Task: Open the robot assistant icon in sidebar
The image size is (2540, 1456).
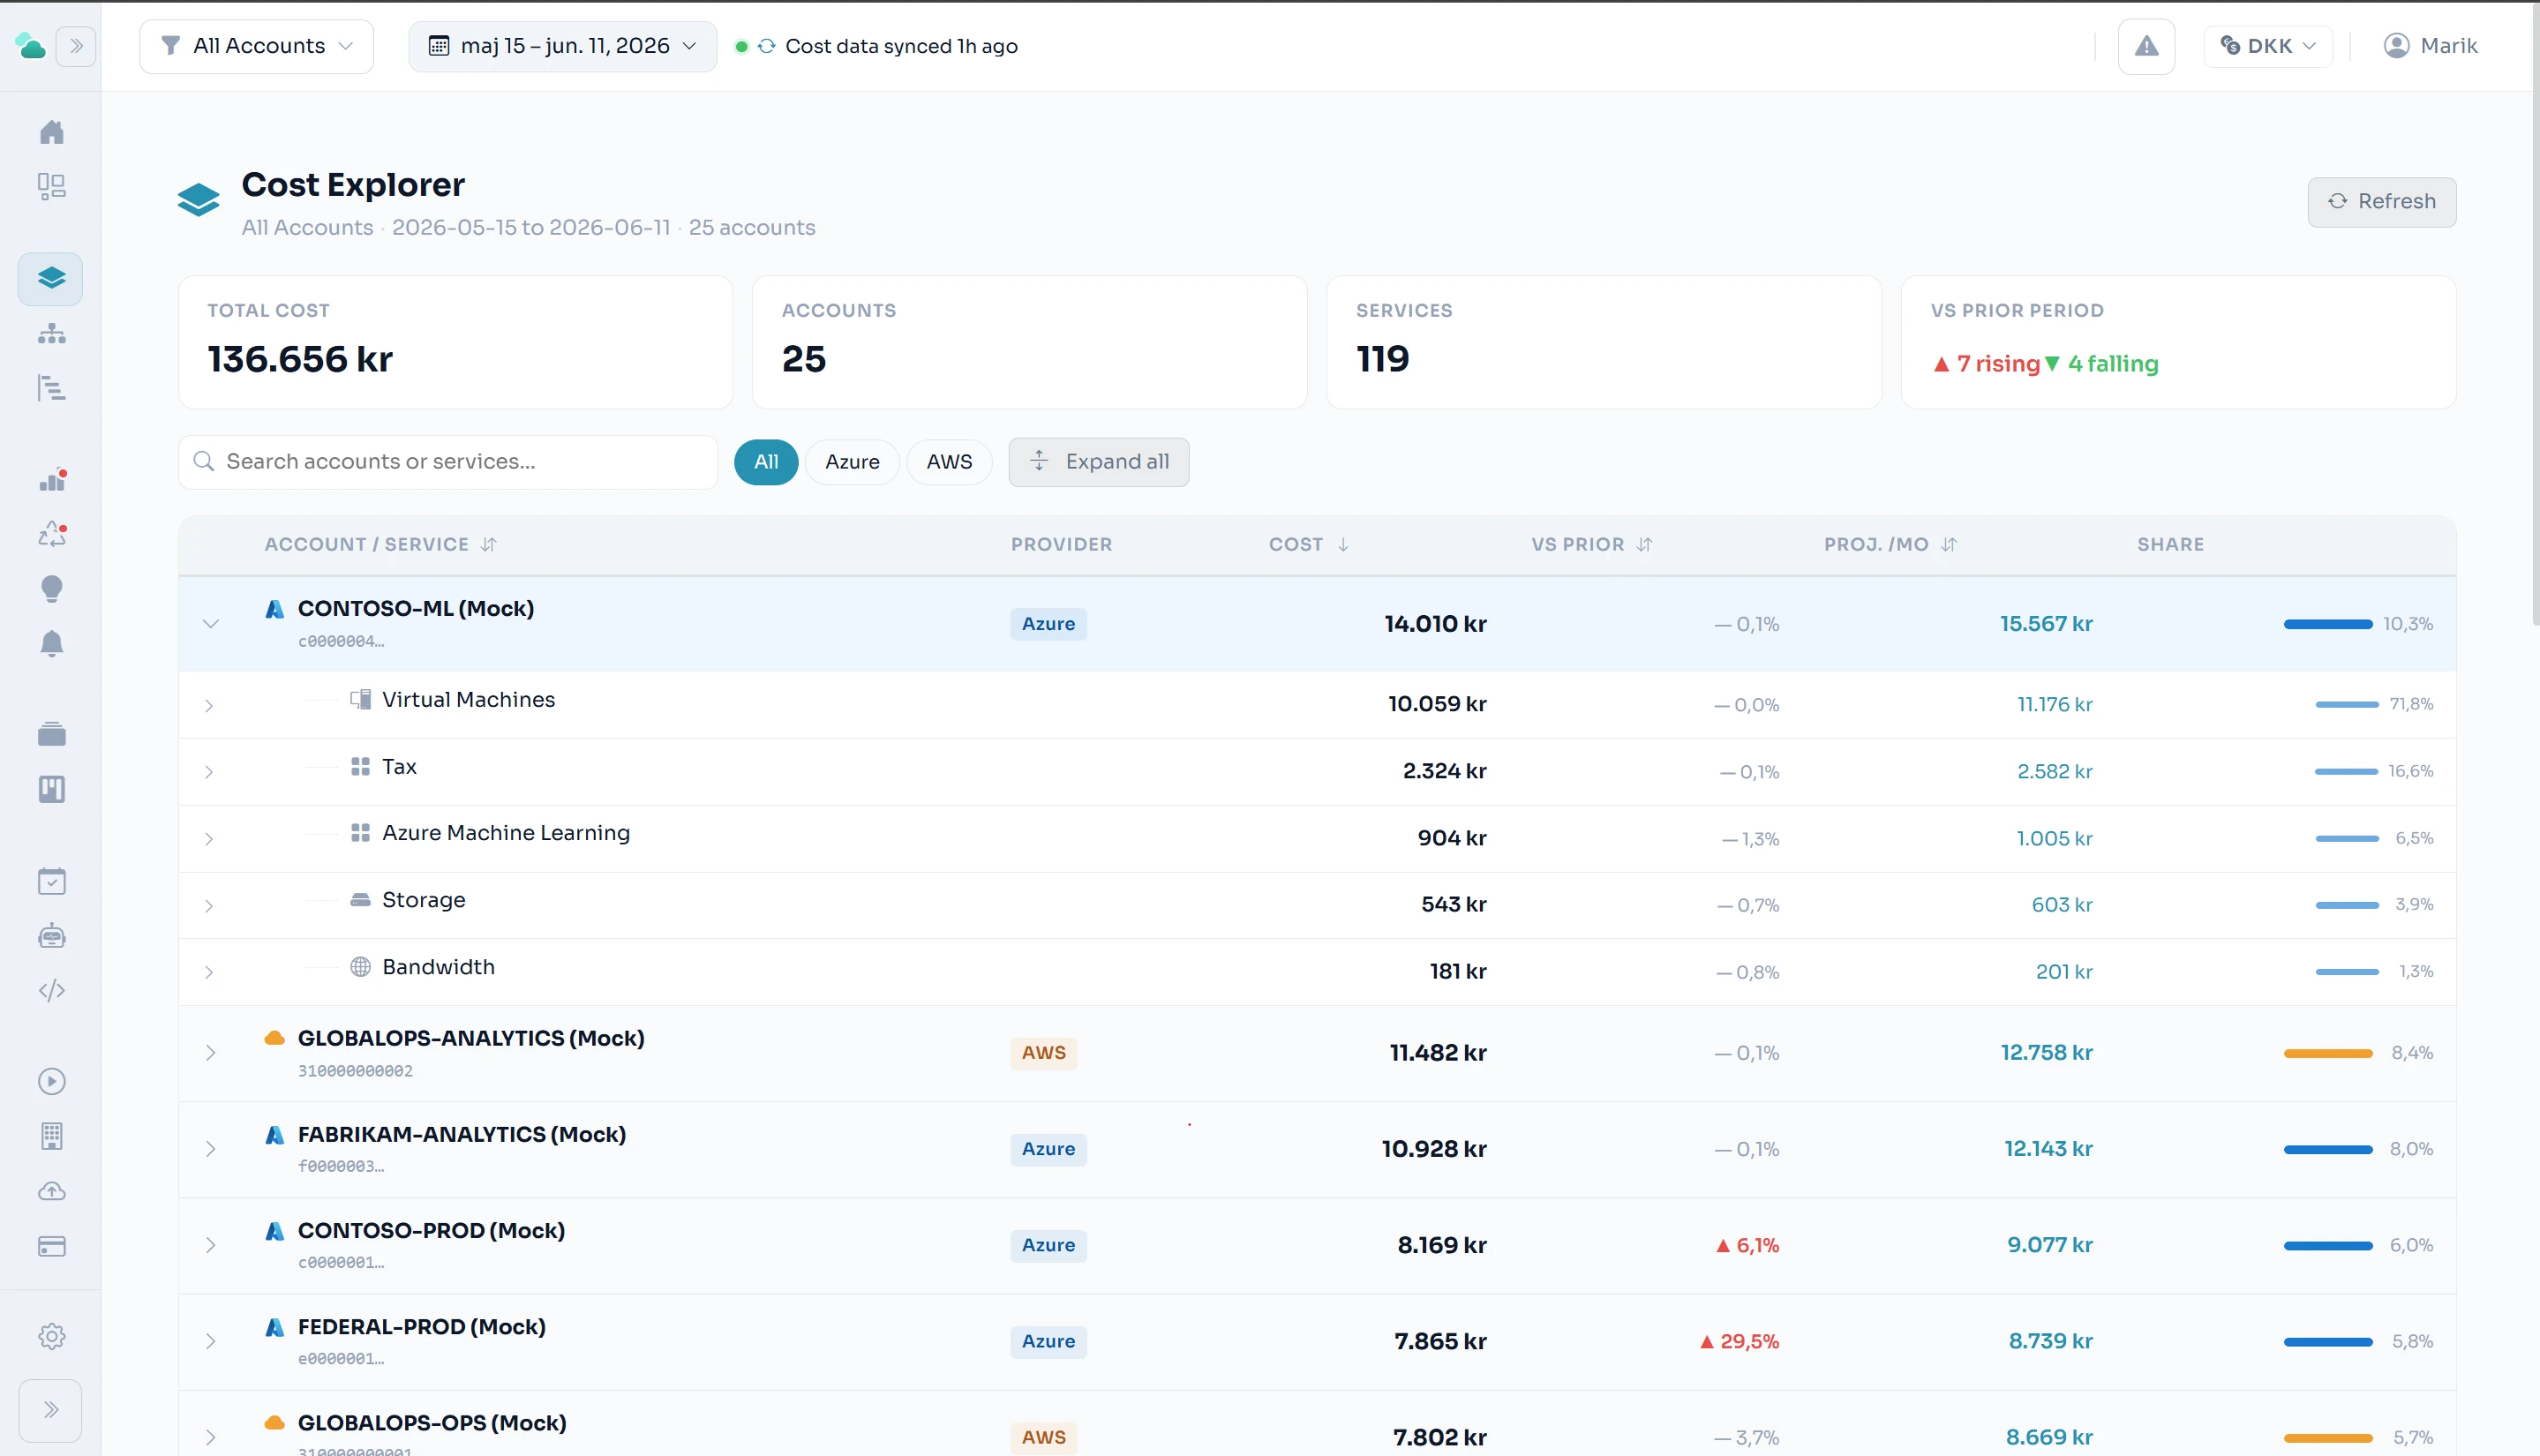Action: click(51, 936)
